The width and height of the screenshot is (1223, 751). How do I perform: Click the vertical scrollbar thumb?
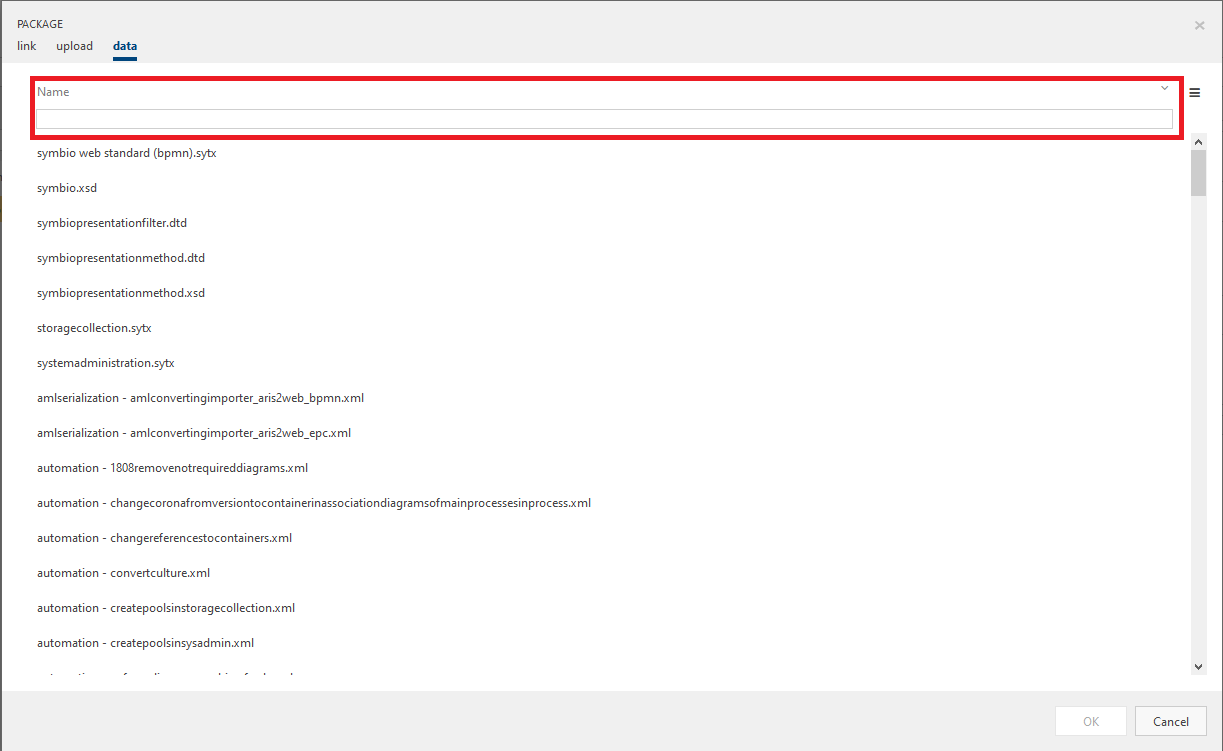[x=1198, y=173]
